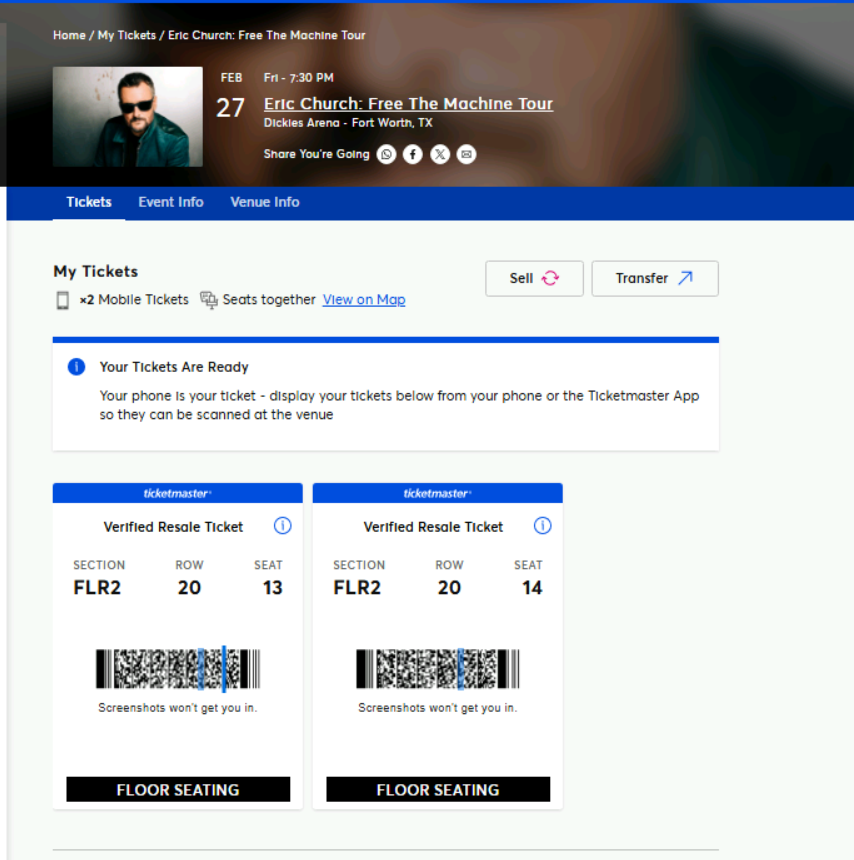
Task: Share event on Facebook icon
Action: coord(413,155)
